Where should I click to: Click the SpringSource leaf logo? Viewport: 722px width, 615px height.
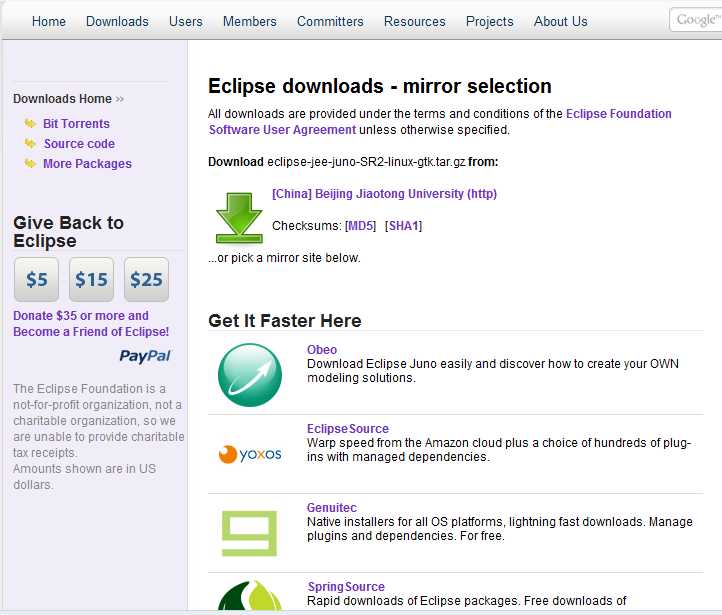250,596
